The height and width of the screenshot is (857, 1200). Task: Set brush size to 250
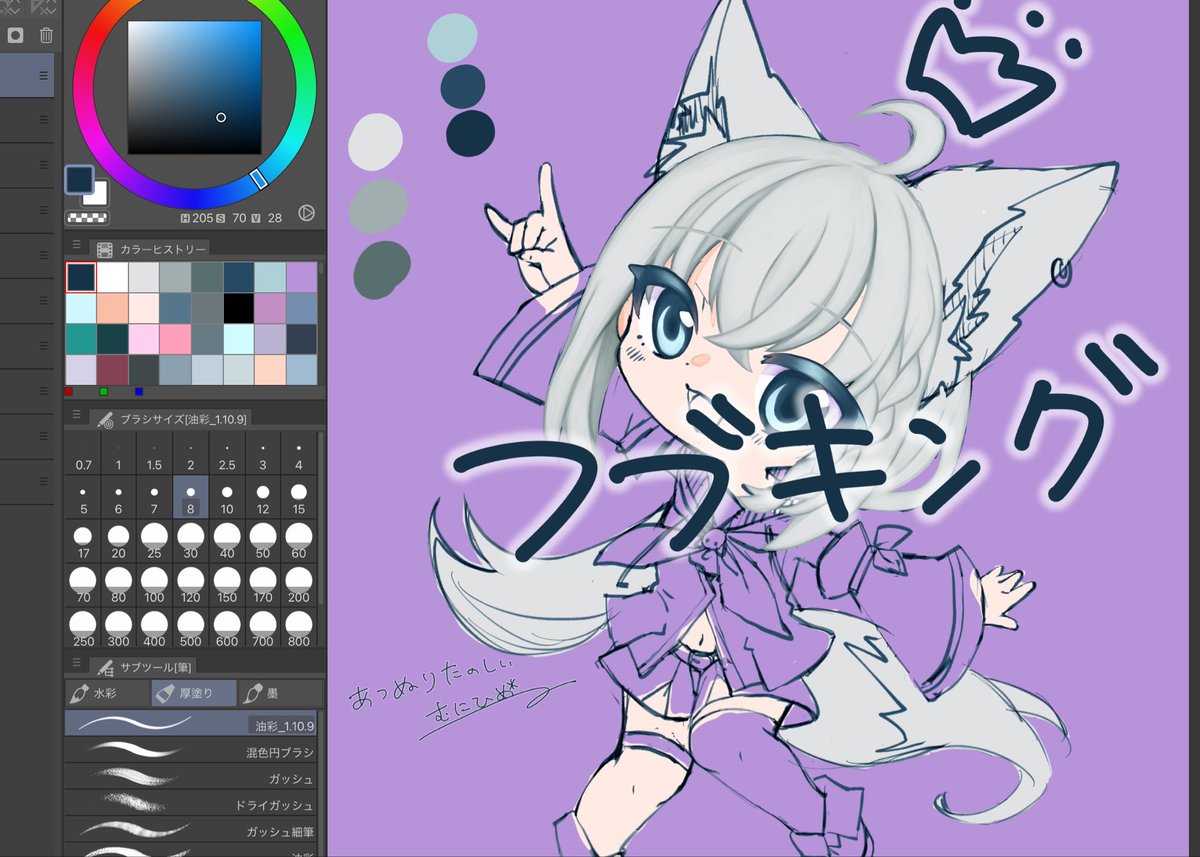coord(83,630)
